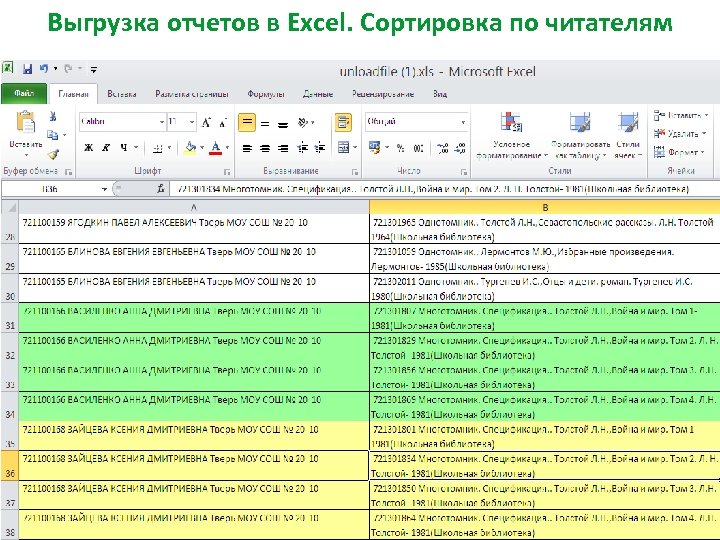Screen dimensions: 720x540
Task: Click the Вставить paste clipboard icon
Action: (26, 123)
